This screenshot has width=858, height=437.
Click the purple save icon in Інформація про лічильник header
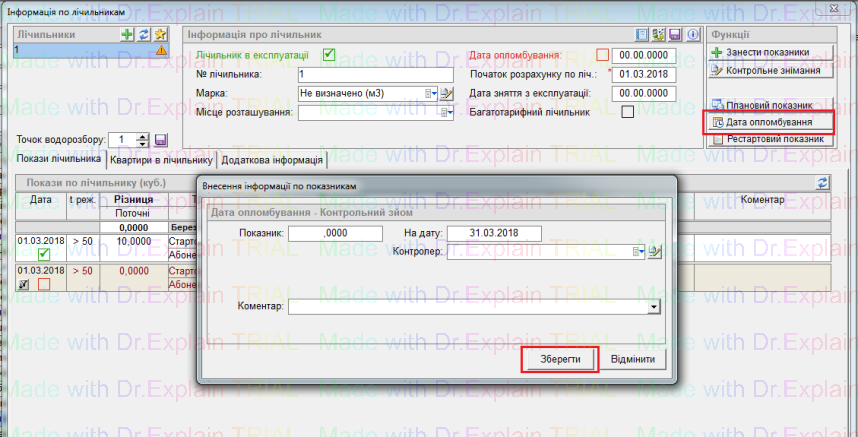tap(675, 34)
